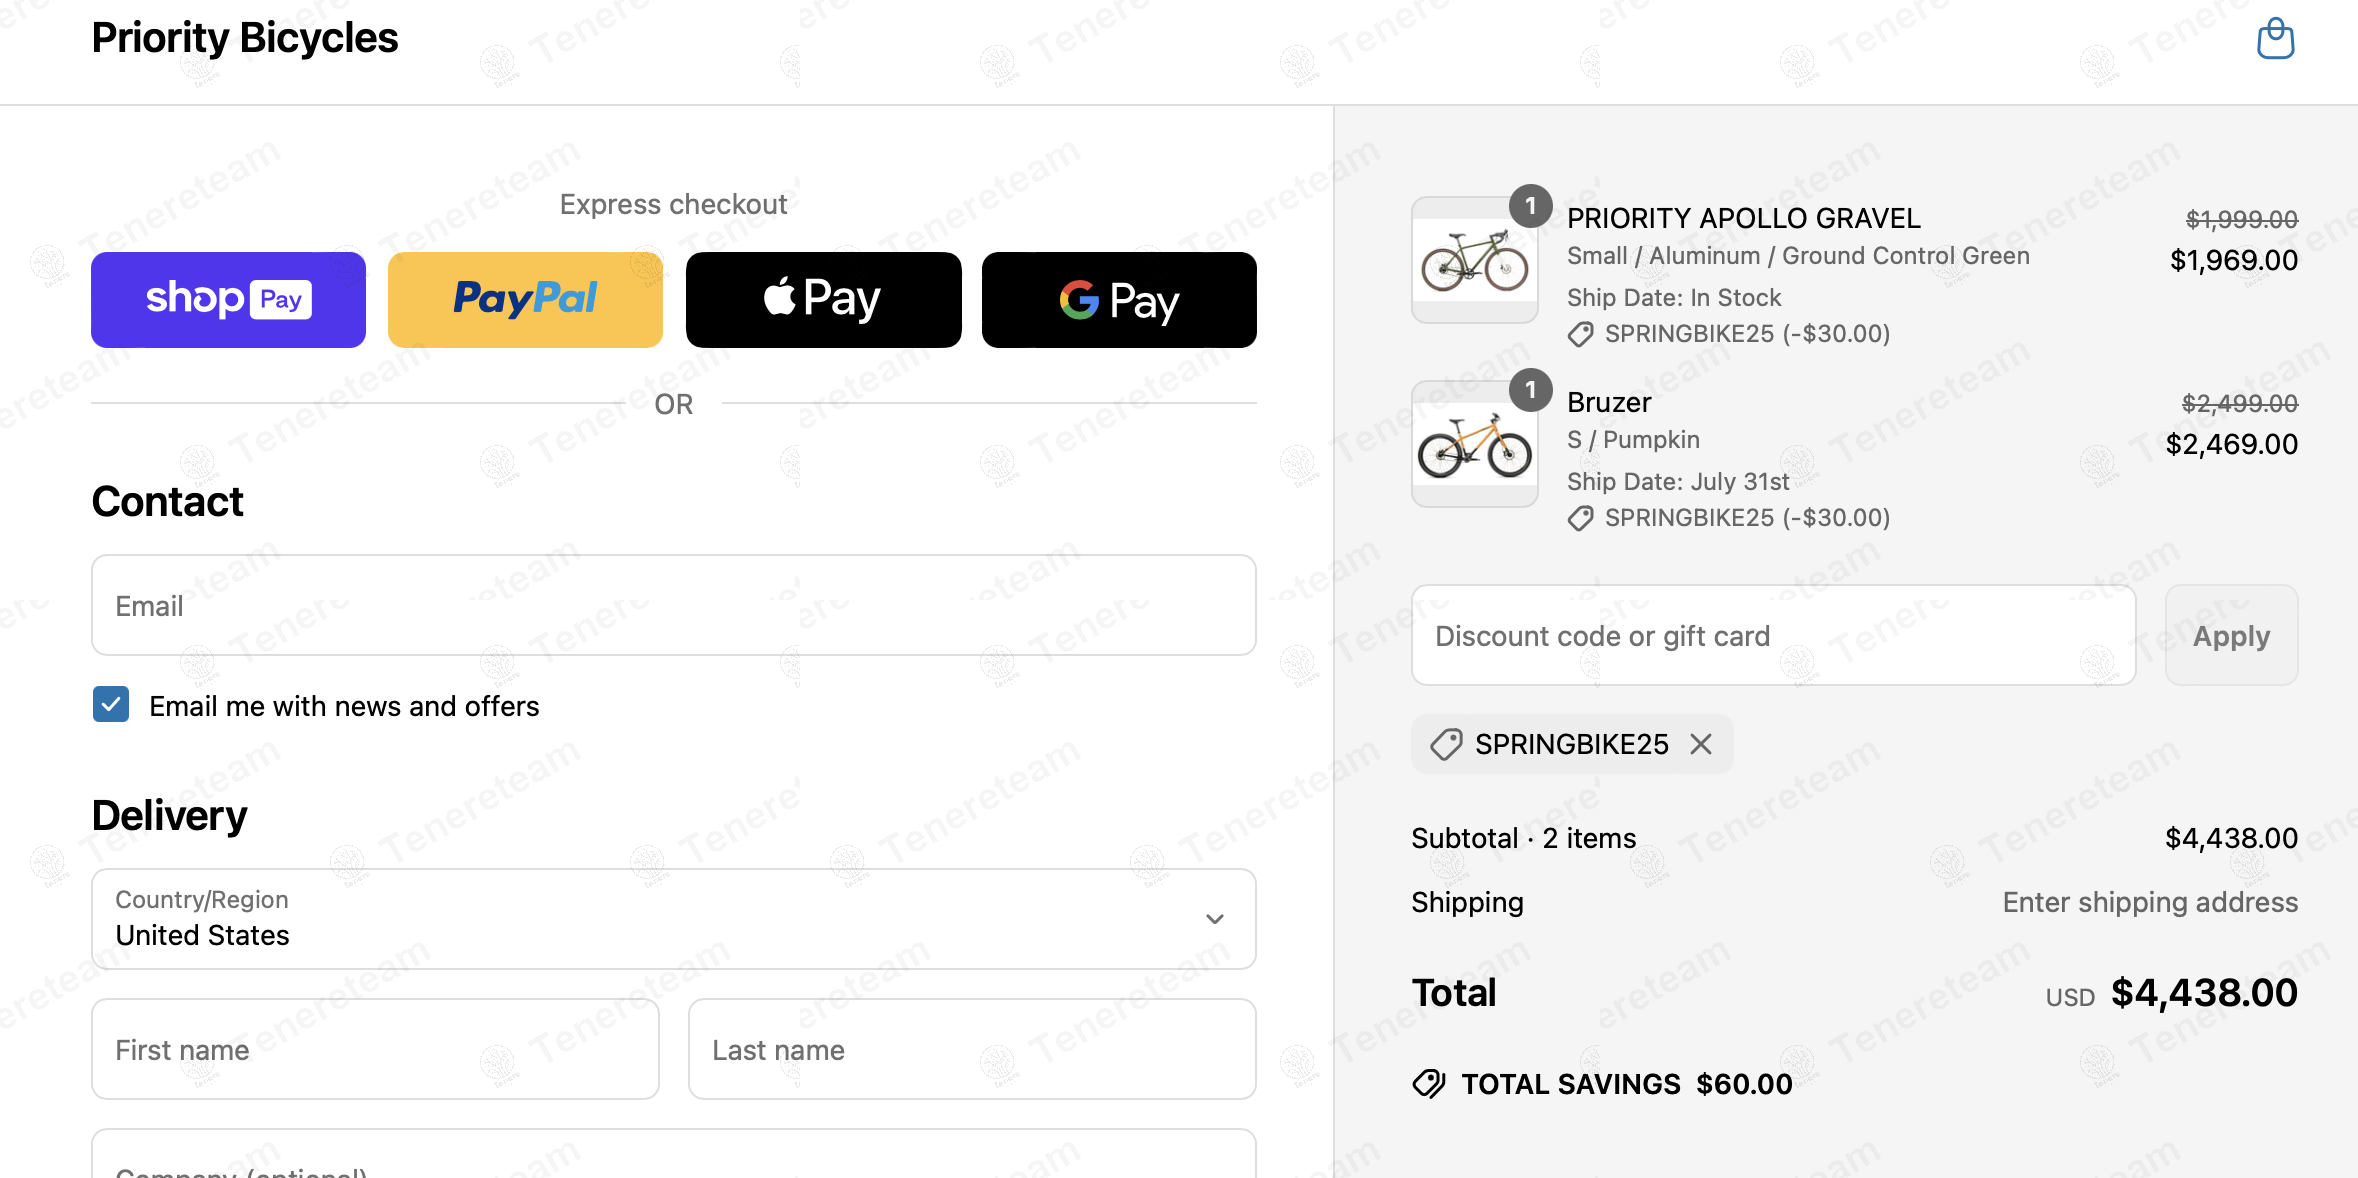Focus the Last name field
The height and width of the screenshot is (1178, 2358).
click(x=971, y=1049)
